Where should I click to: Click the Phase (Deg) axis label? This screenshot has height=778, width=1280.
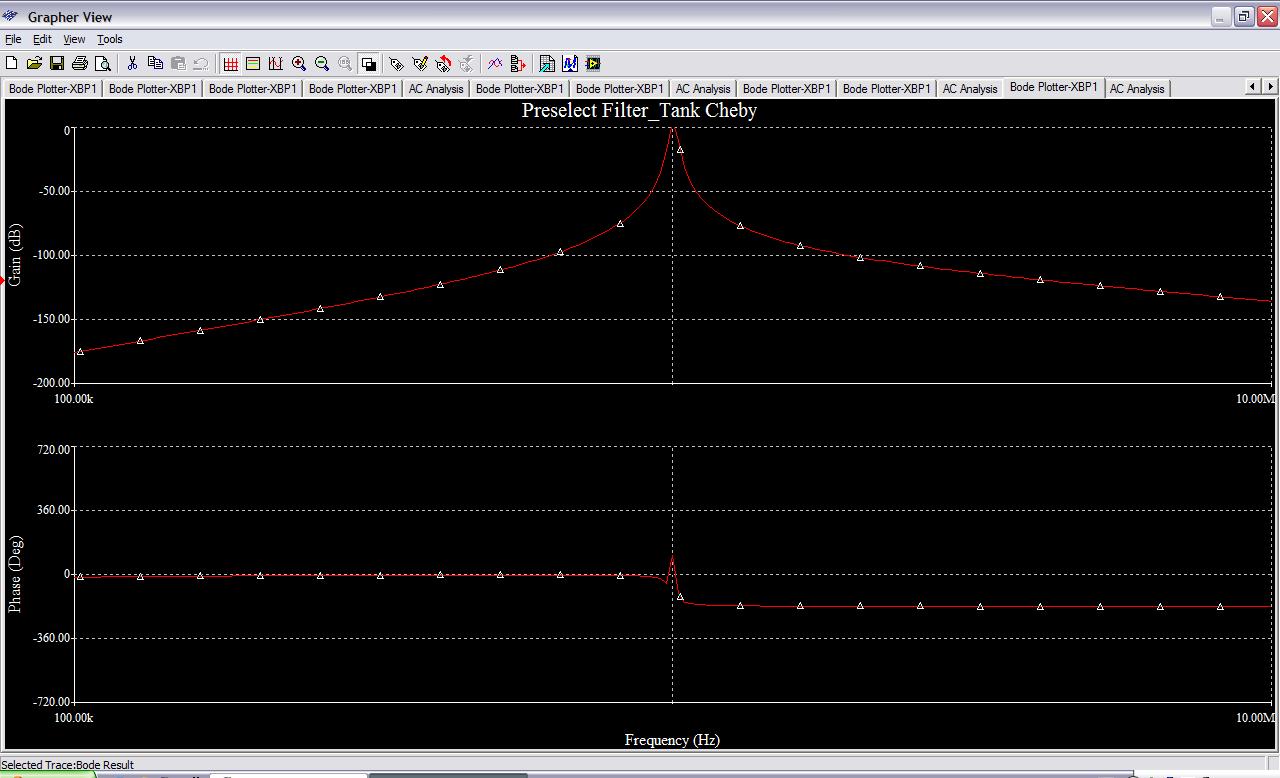[x=15, y=575]
